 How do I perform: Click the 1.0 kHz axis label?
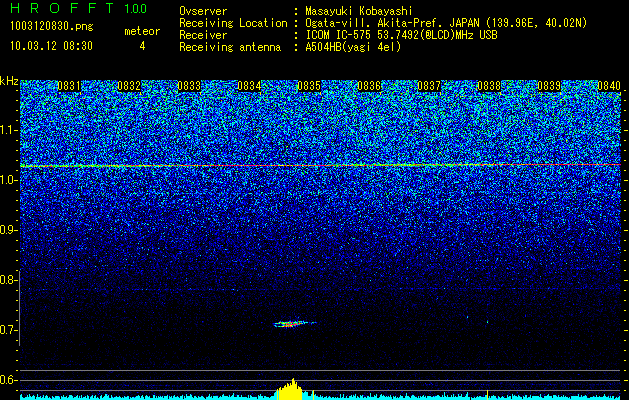[7, 180]
